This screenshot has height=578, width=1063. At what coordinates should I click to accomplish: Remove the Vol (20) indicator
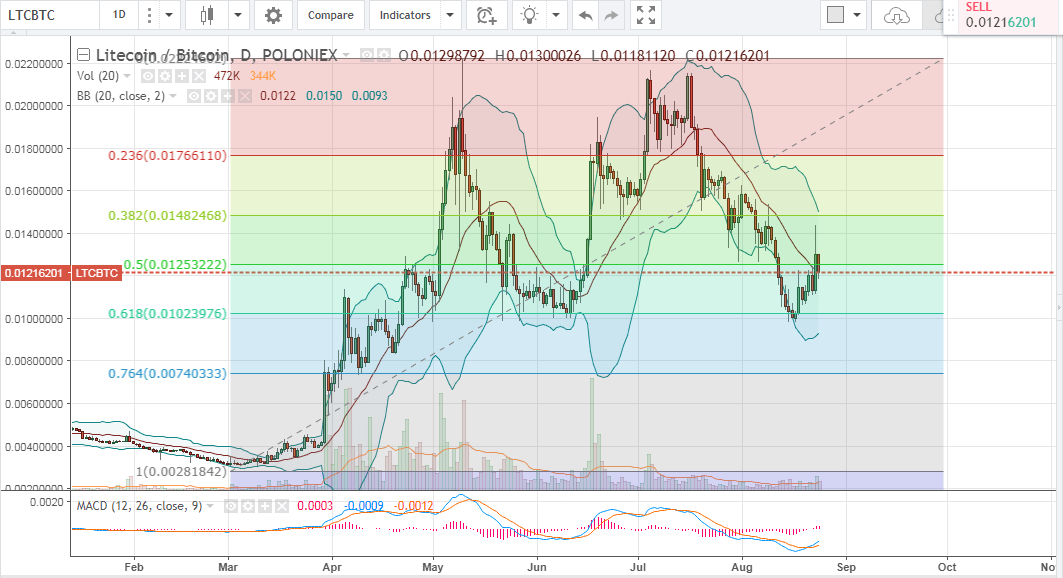(x=199, y=76)
